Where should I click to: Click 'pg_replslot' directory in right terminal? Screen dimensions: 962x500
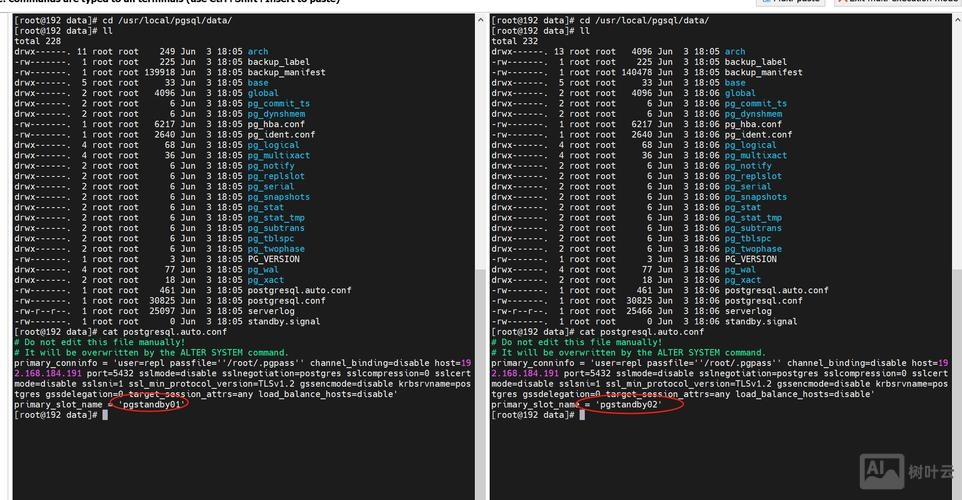(x=755, y=176)
